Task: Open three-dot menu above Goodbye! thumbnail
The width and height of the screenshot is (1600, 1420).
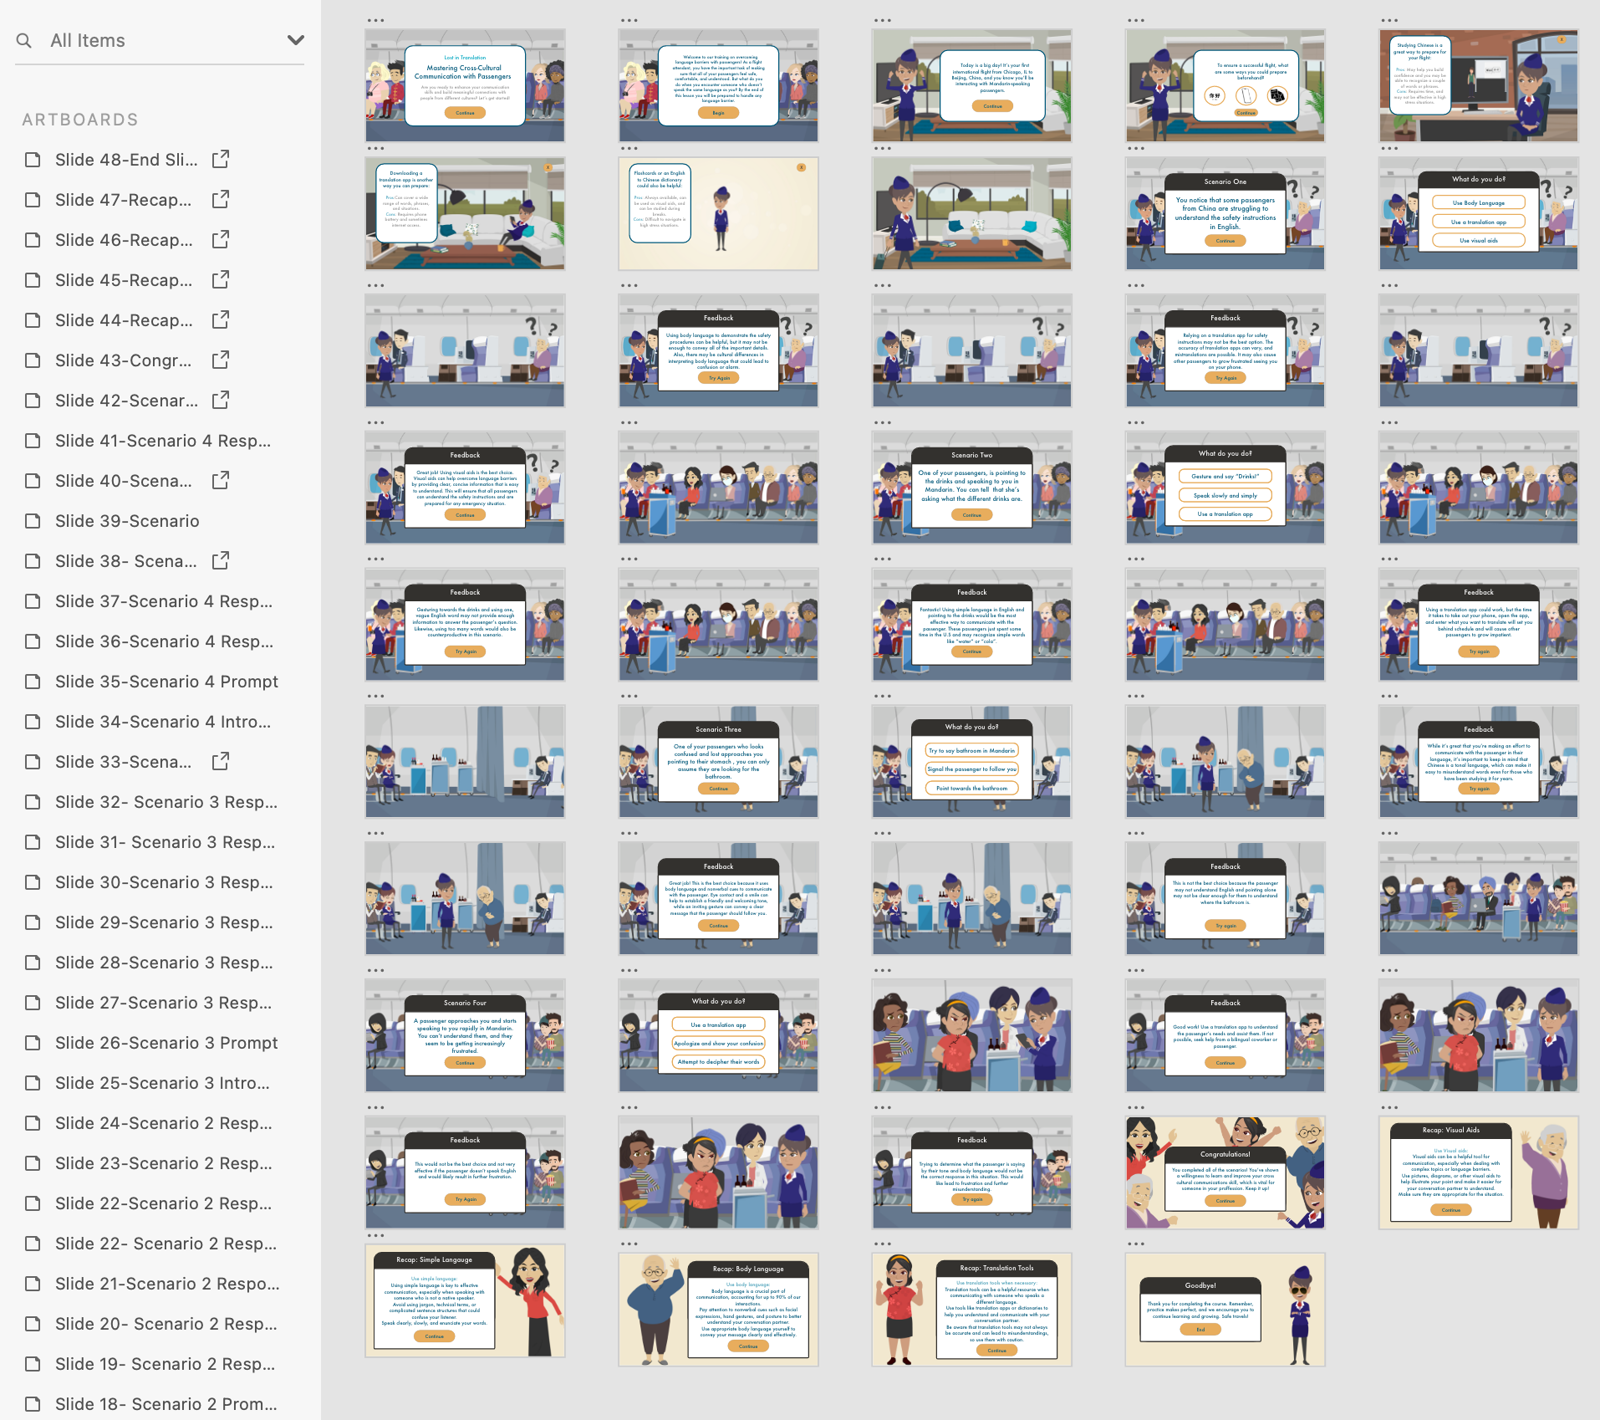Action: tap(1135, 1244)
